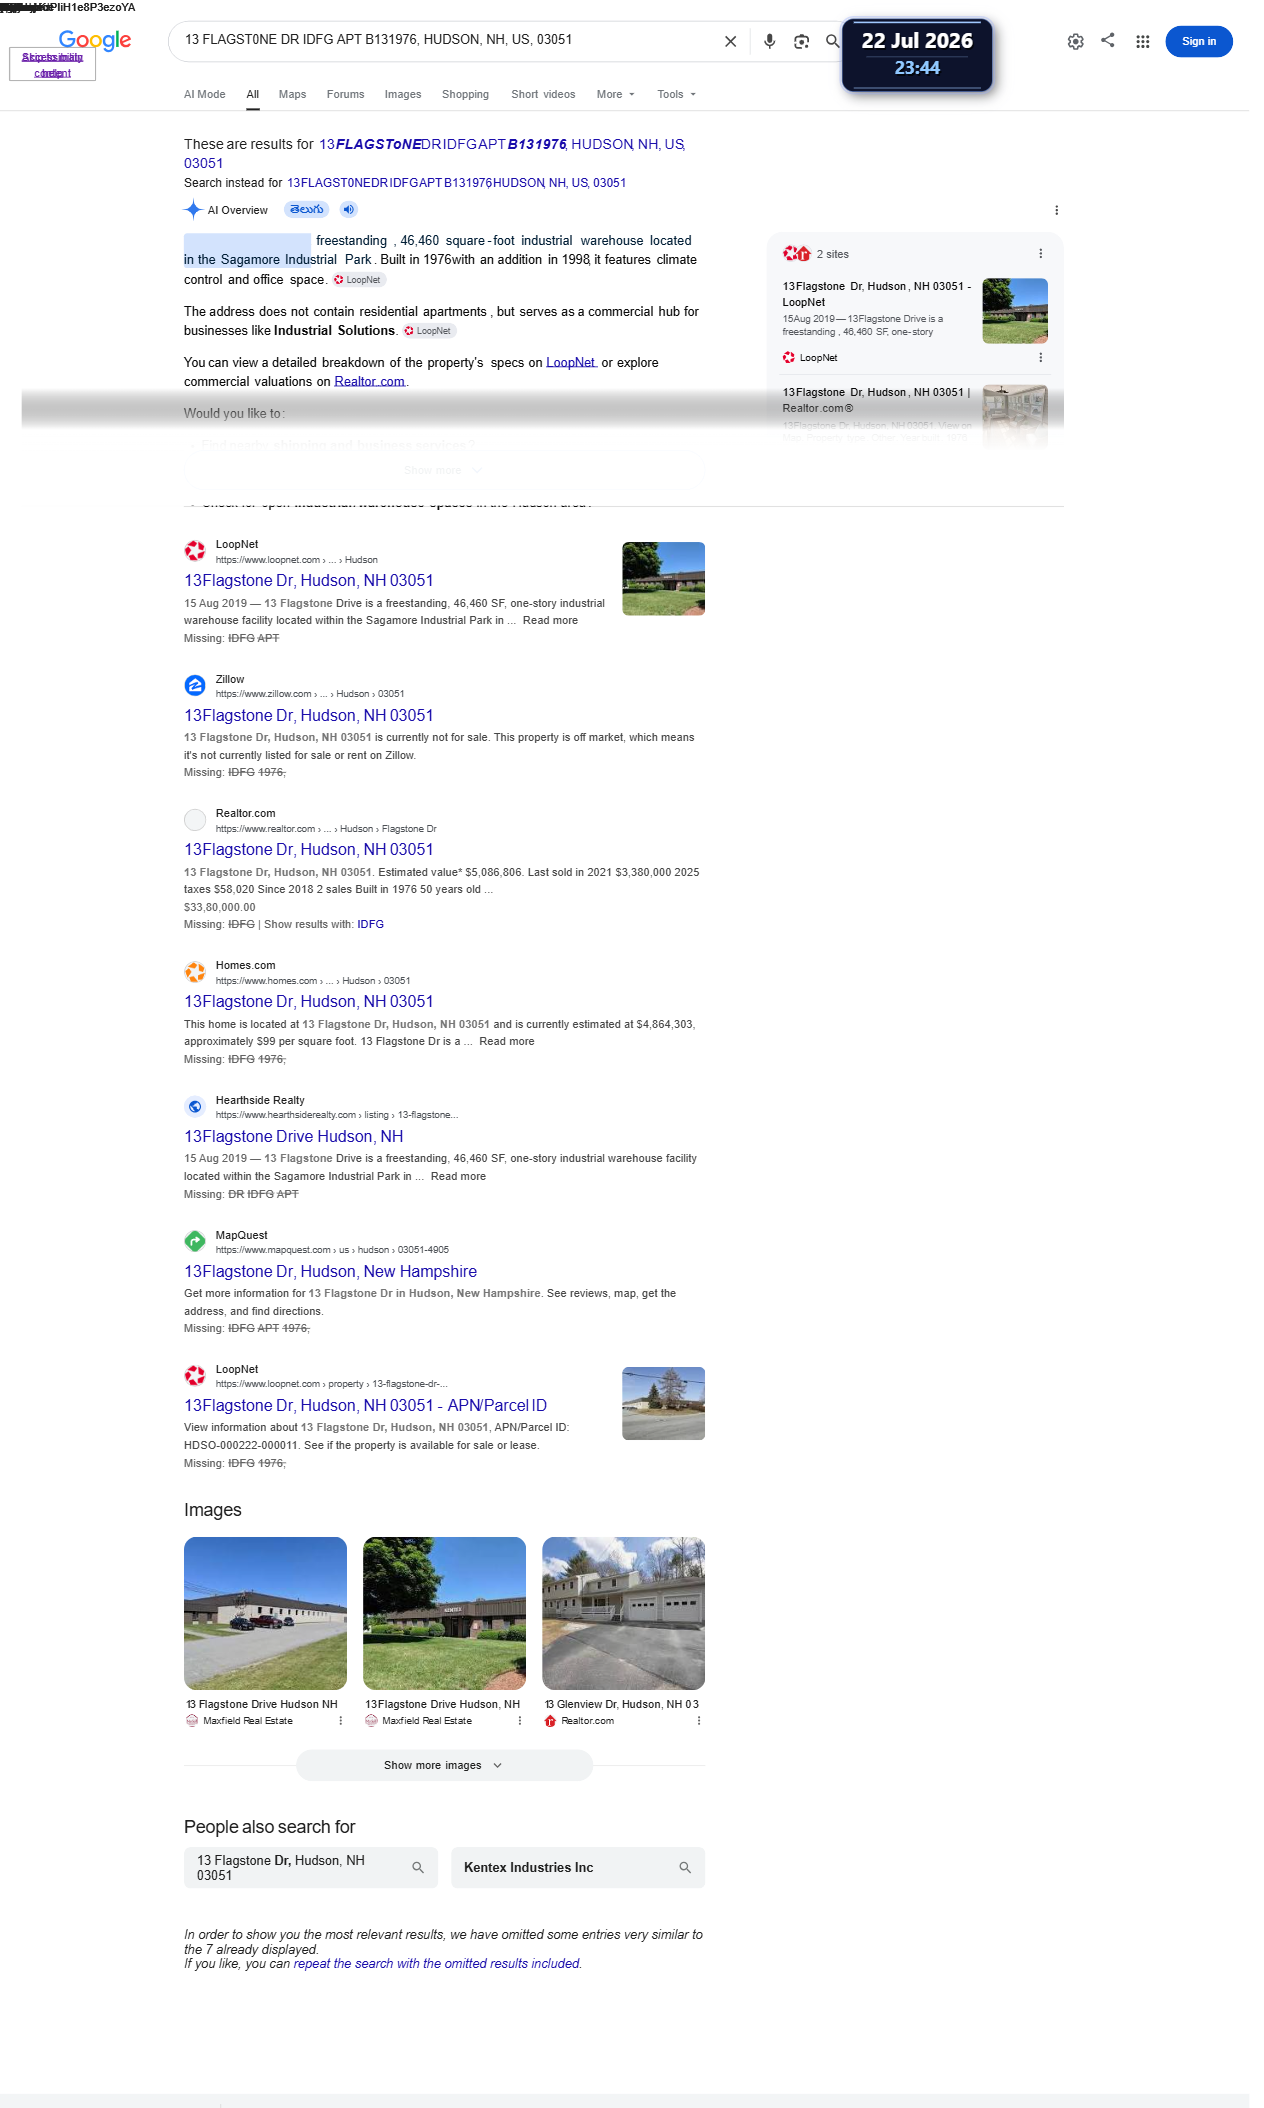Image resolution: width=1264 pixels, height=2108 pixels.
Task: Click the LoopNet favicon of the first result
Action: 195,551
